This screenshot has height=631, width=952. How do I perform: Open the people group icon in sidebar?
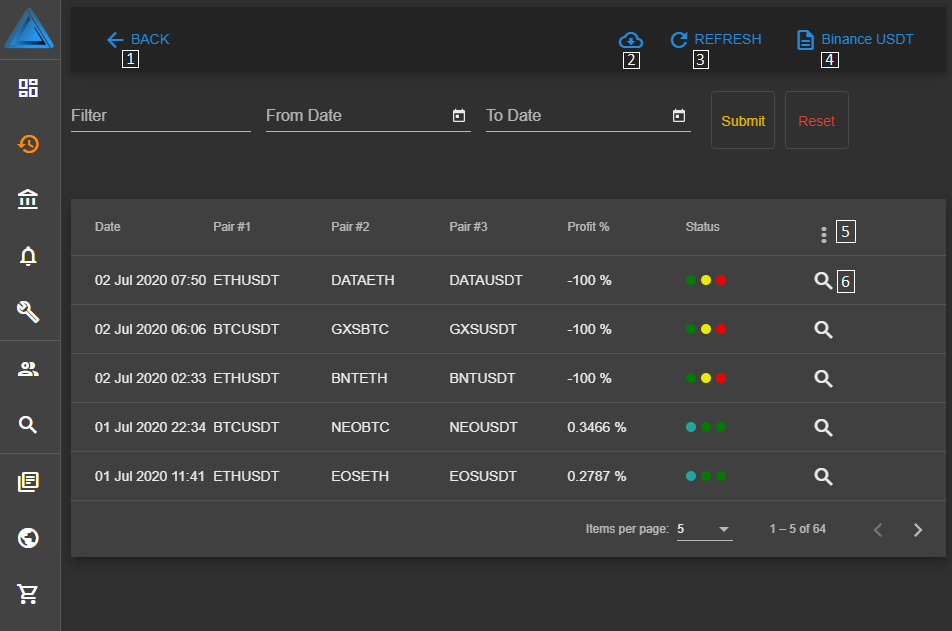28,369
